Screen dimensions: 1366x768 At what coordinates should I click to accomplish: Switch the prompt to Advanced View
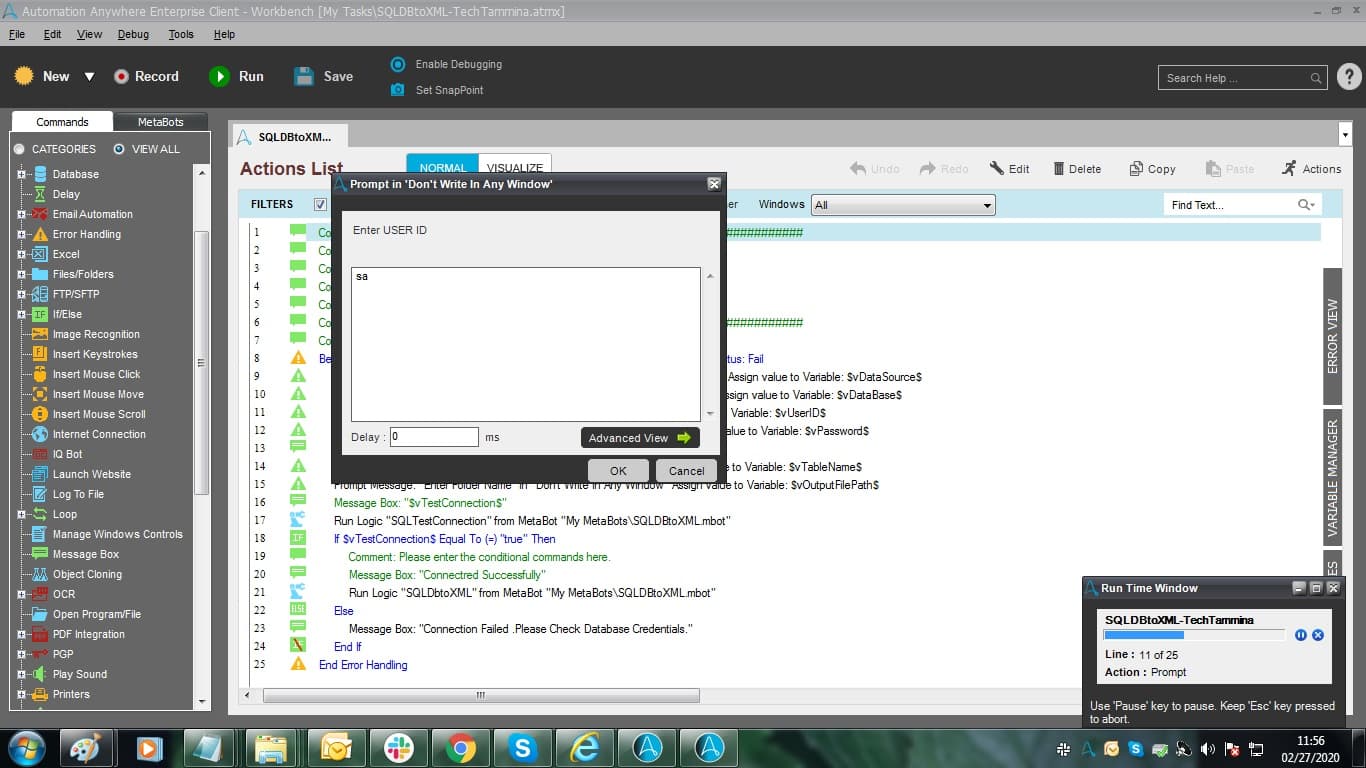640,438
